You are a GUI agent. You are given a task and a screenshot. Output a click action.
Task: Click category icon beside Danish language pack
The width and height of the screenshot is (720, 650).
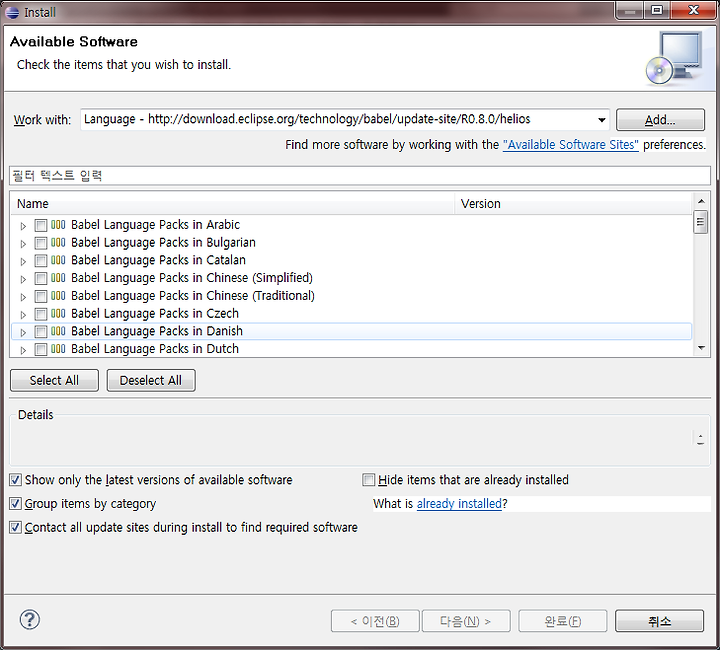click(x=58, y=331)
